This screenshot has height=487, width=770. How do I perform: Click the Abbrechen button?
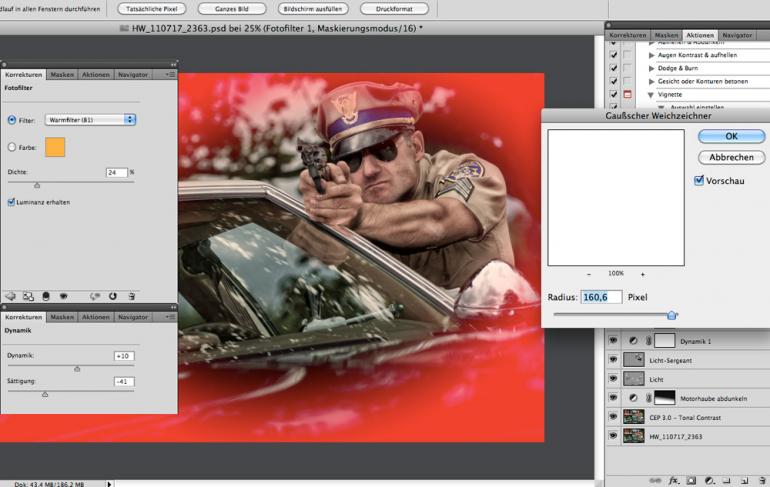pyautogui.click(x=731, y=158)
